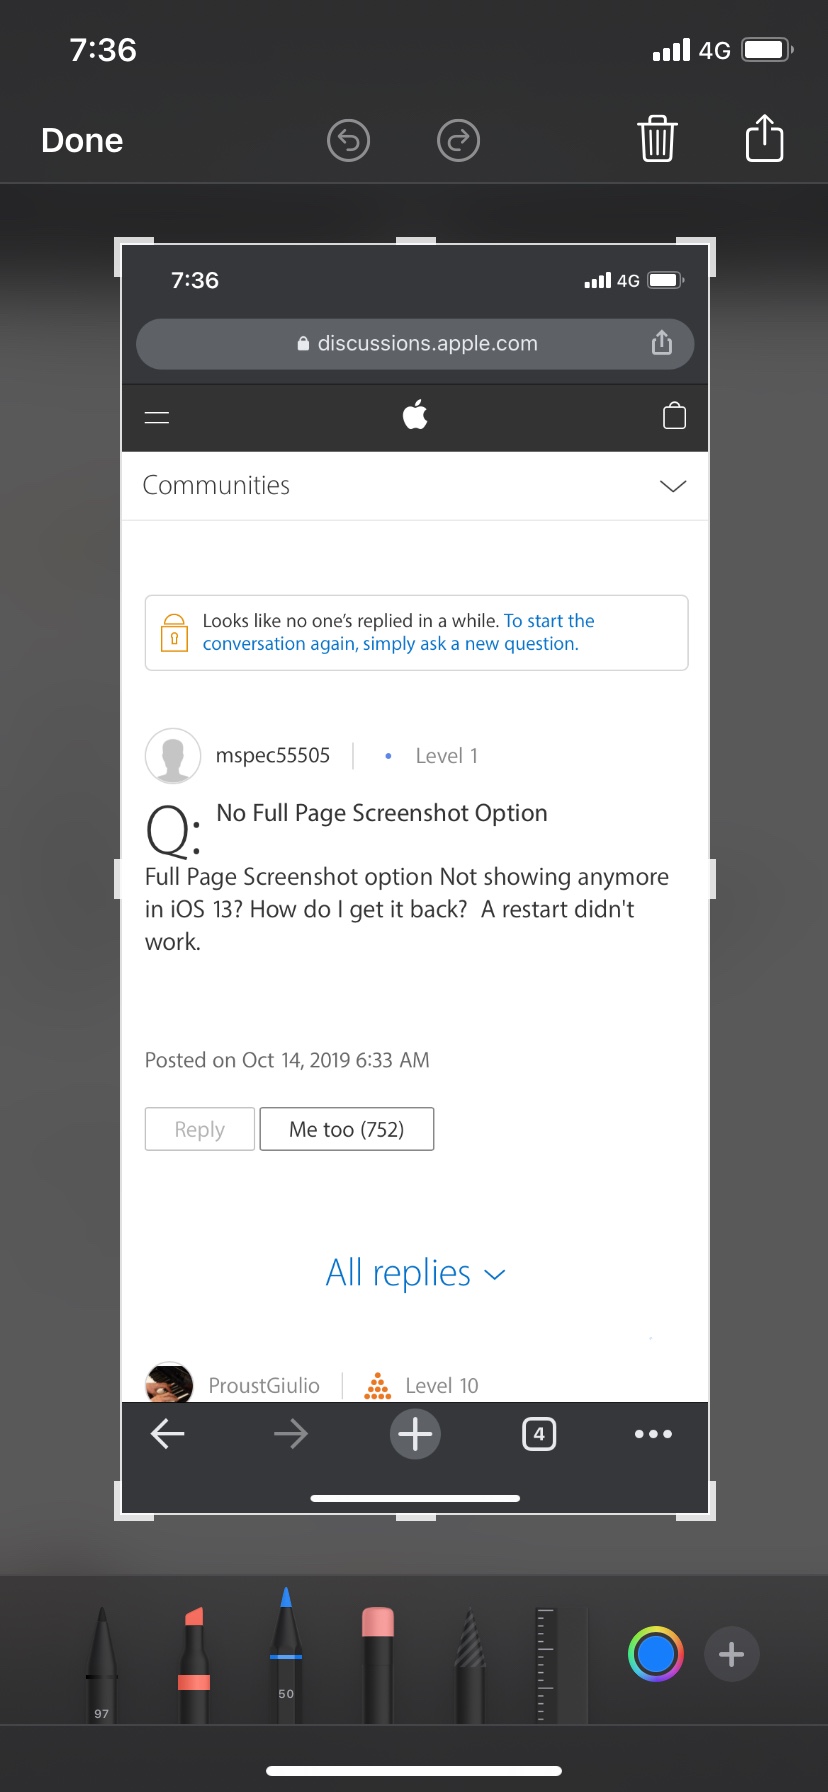
Task: Select the striped lasso selection tool
Action: [x=470, y=1664]
